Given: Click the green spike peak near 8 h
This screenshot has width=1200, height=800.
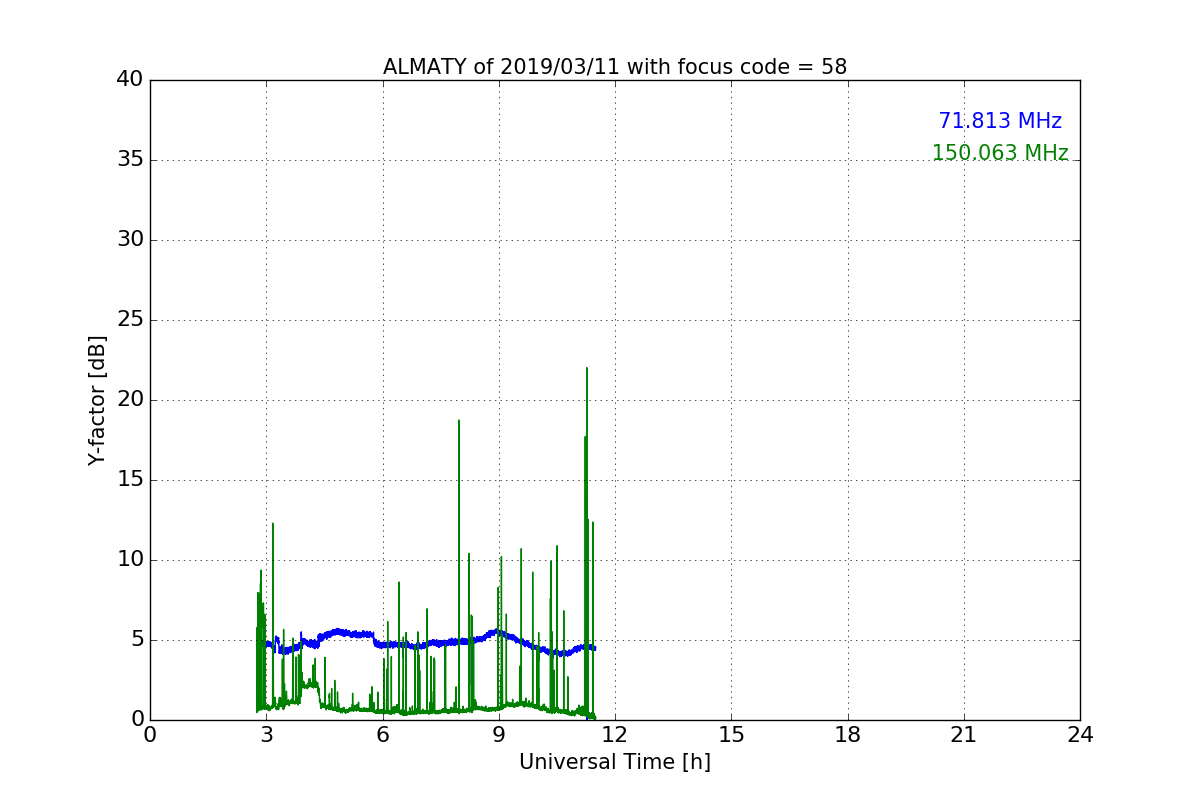Looking at the screenshot, I should [459, 421].
